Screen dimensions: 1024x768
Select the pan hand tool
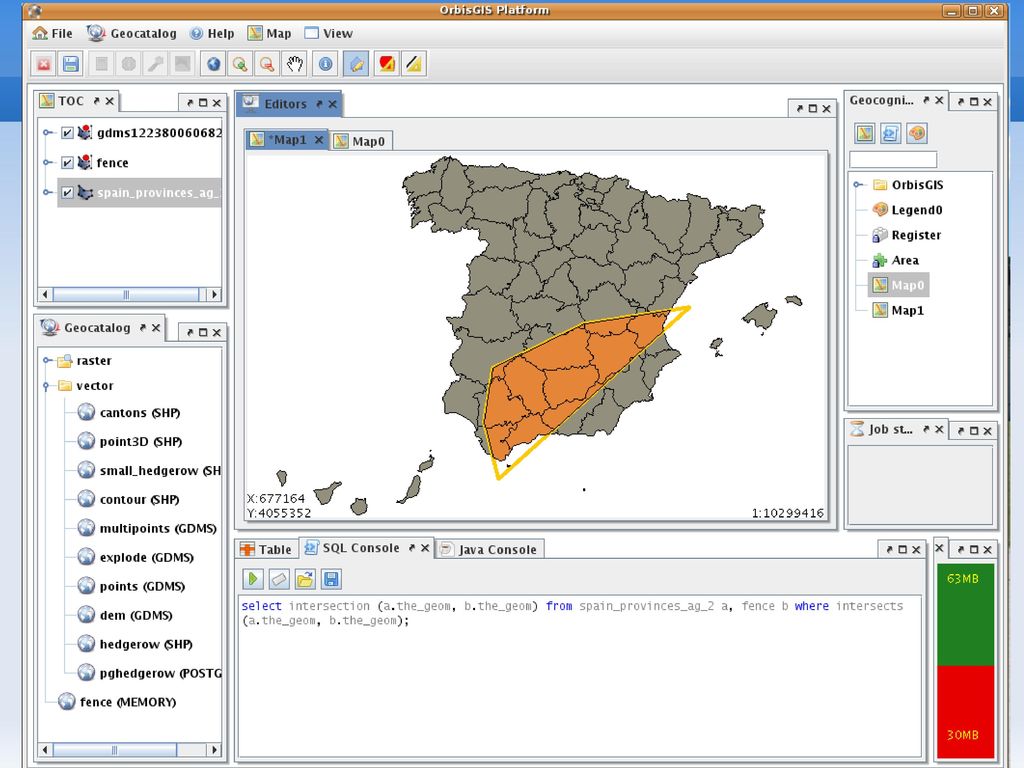pyautogui.click(x=295, y=64)
